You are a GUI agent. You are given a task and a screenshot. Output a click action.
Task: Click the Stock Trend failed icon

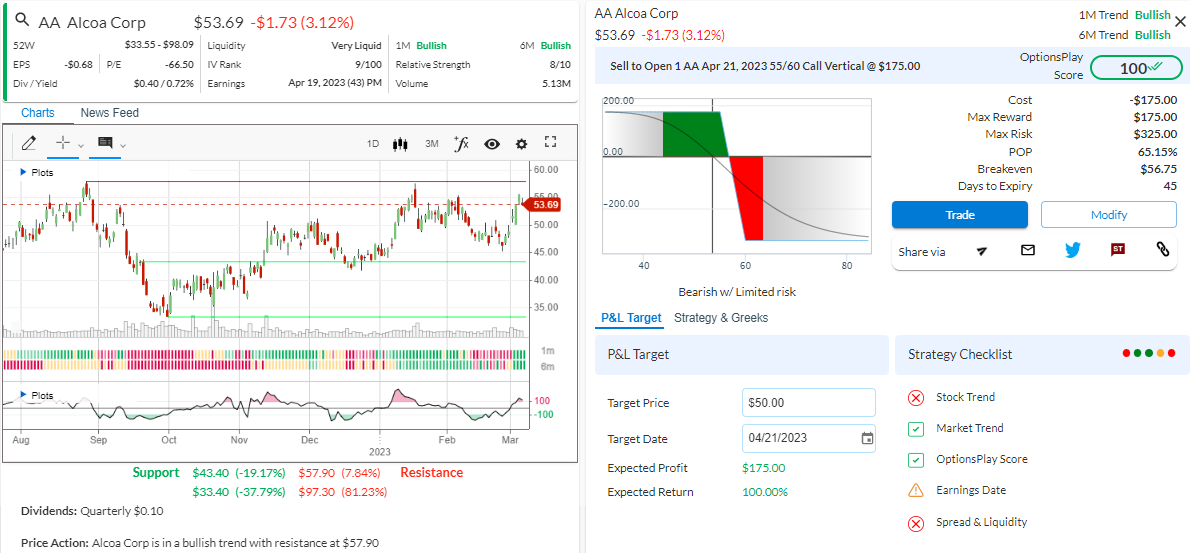(x=916, y=397)
